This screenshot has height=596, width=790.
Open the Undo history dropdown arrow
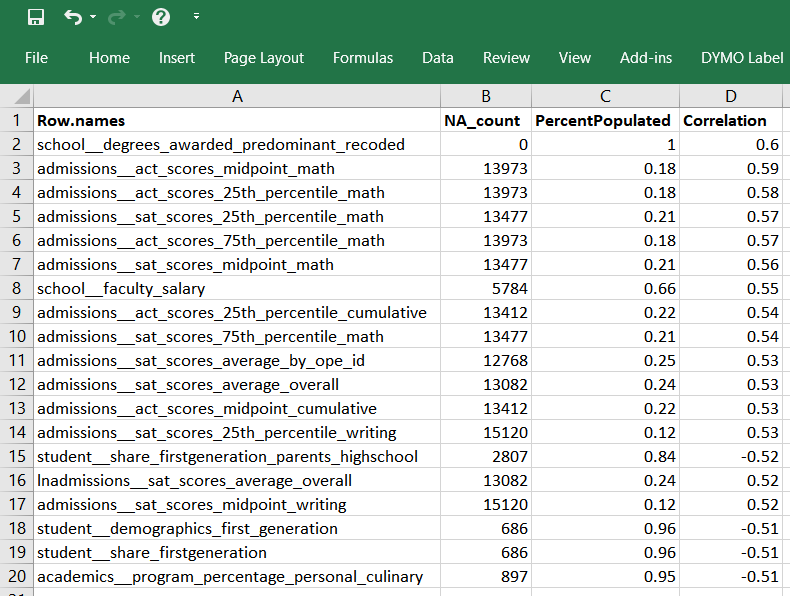pyautogui.click(x=93, y=17)
